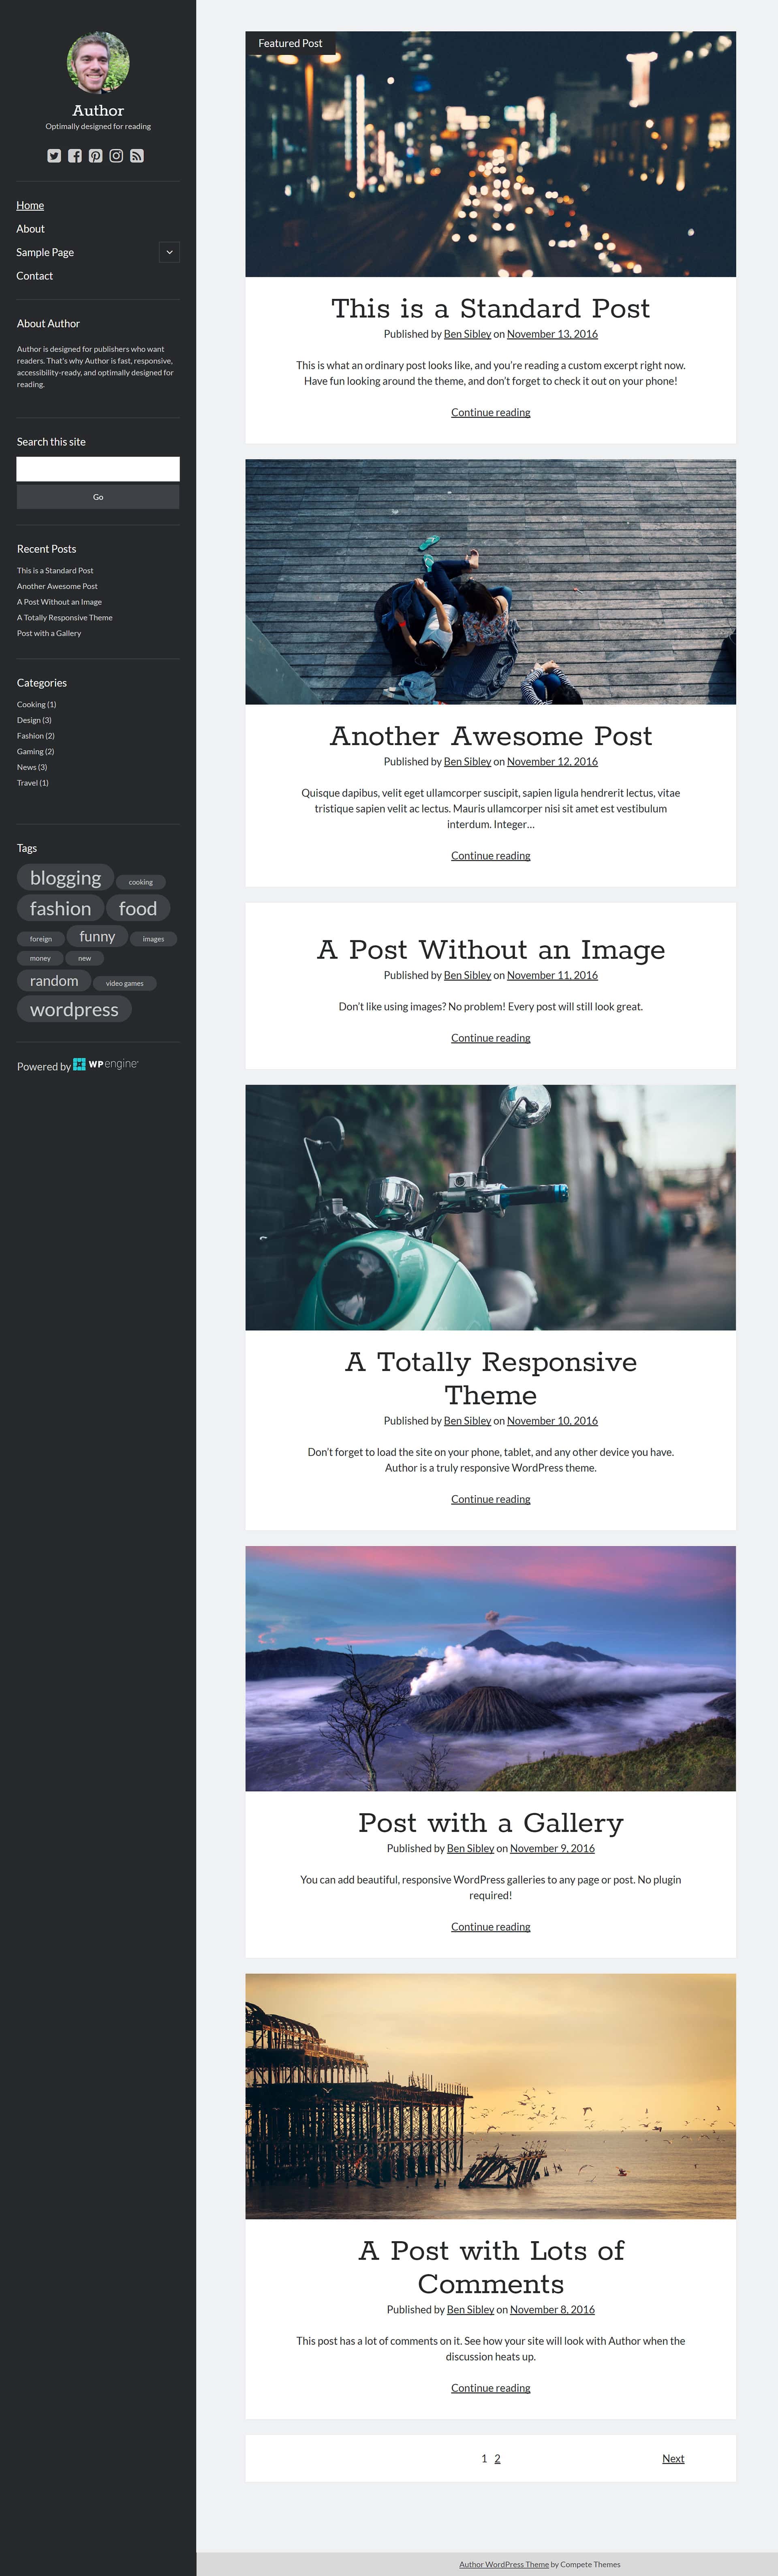Open the Author WordPress Theme footer link
This screenshot has height=2576, width=778.
[504, 2564]
